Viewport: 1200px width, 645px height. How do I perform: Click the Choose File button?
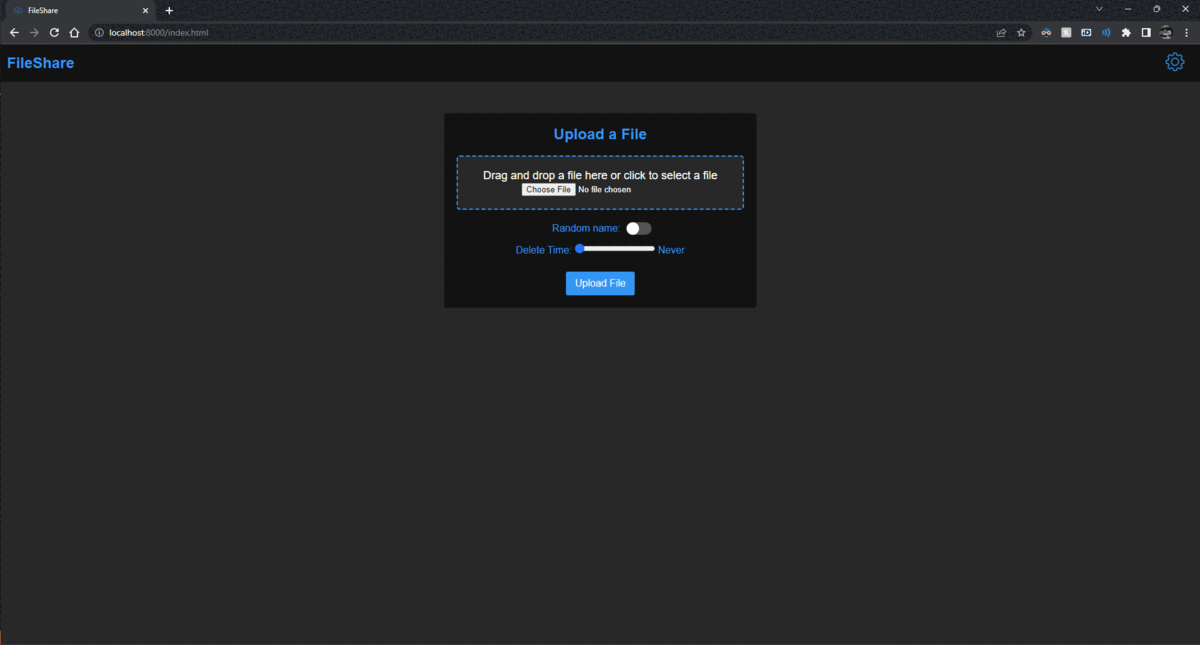pyautogui.click(x=547, y=189)
